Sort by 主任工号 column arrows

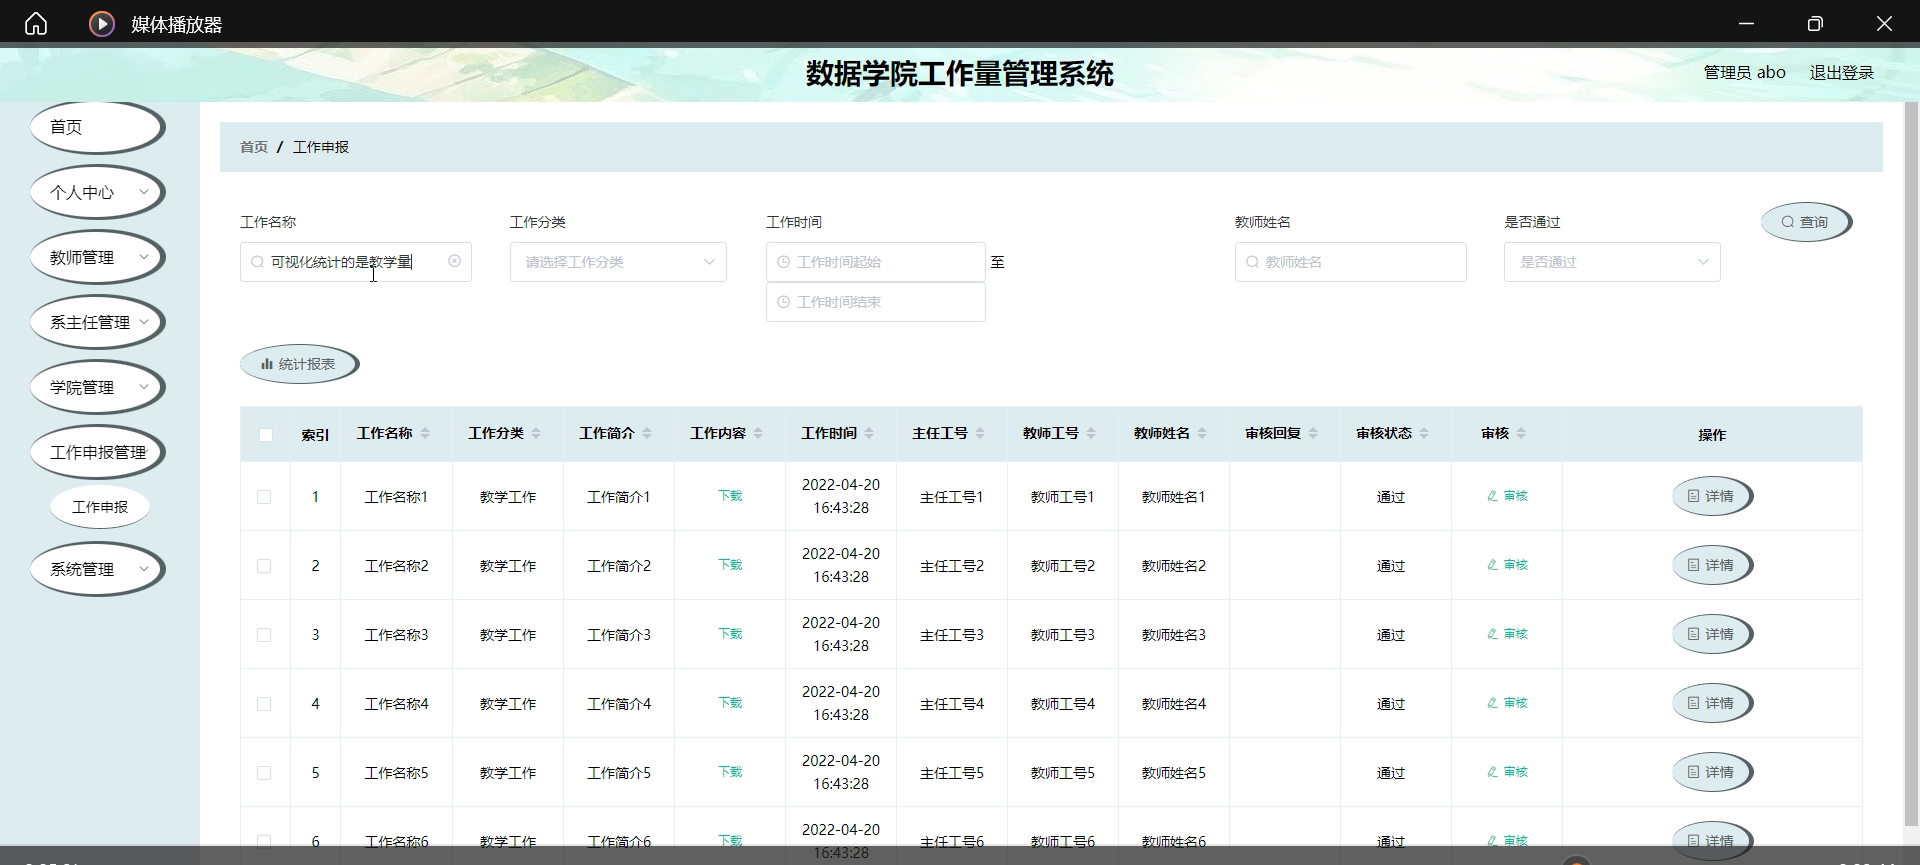pos(980,433)
